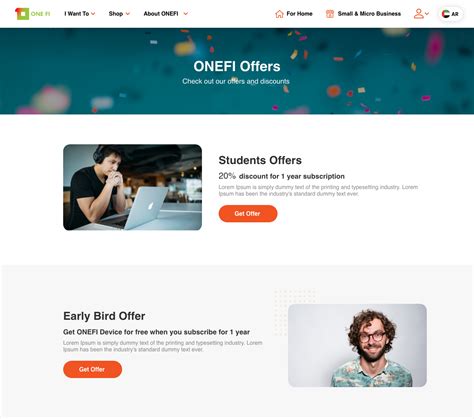Image resolution: width=474 pixels, height=419 pixels.
Task: Open the chevron next to the account icon
Action: pos(427,14)
